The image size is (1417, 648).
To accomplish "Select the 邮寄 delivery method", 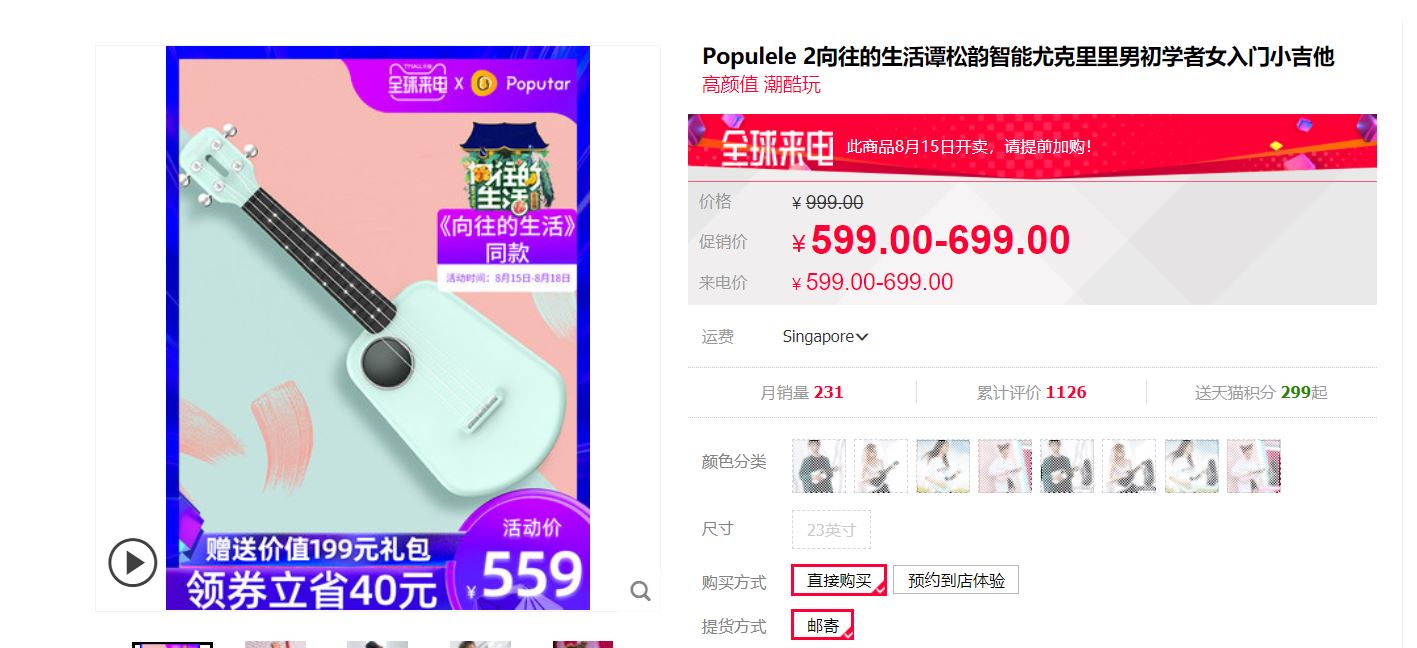I will 822,625.
